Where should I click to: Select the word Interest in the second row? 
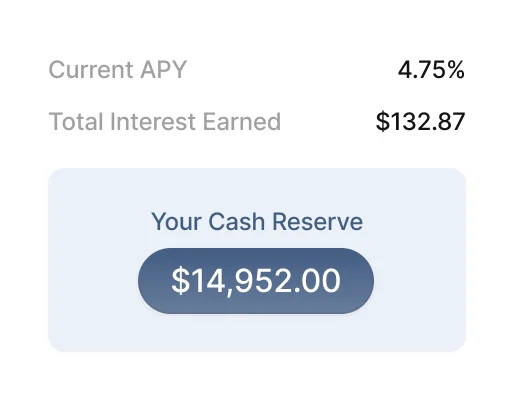[153, 121]
